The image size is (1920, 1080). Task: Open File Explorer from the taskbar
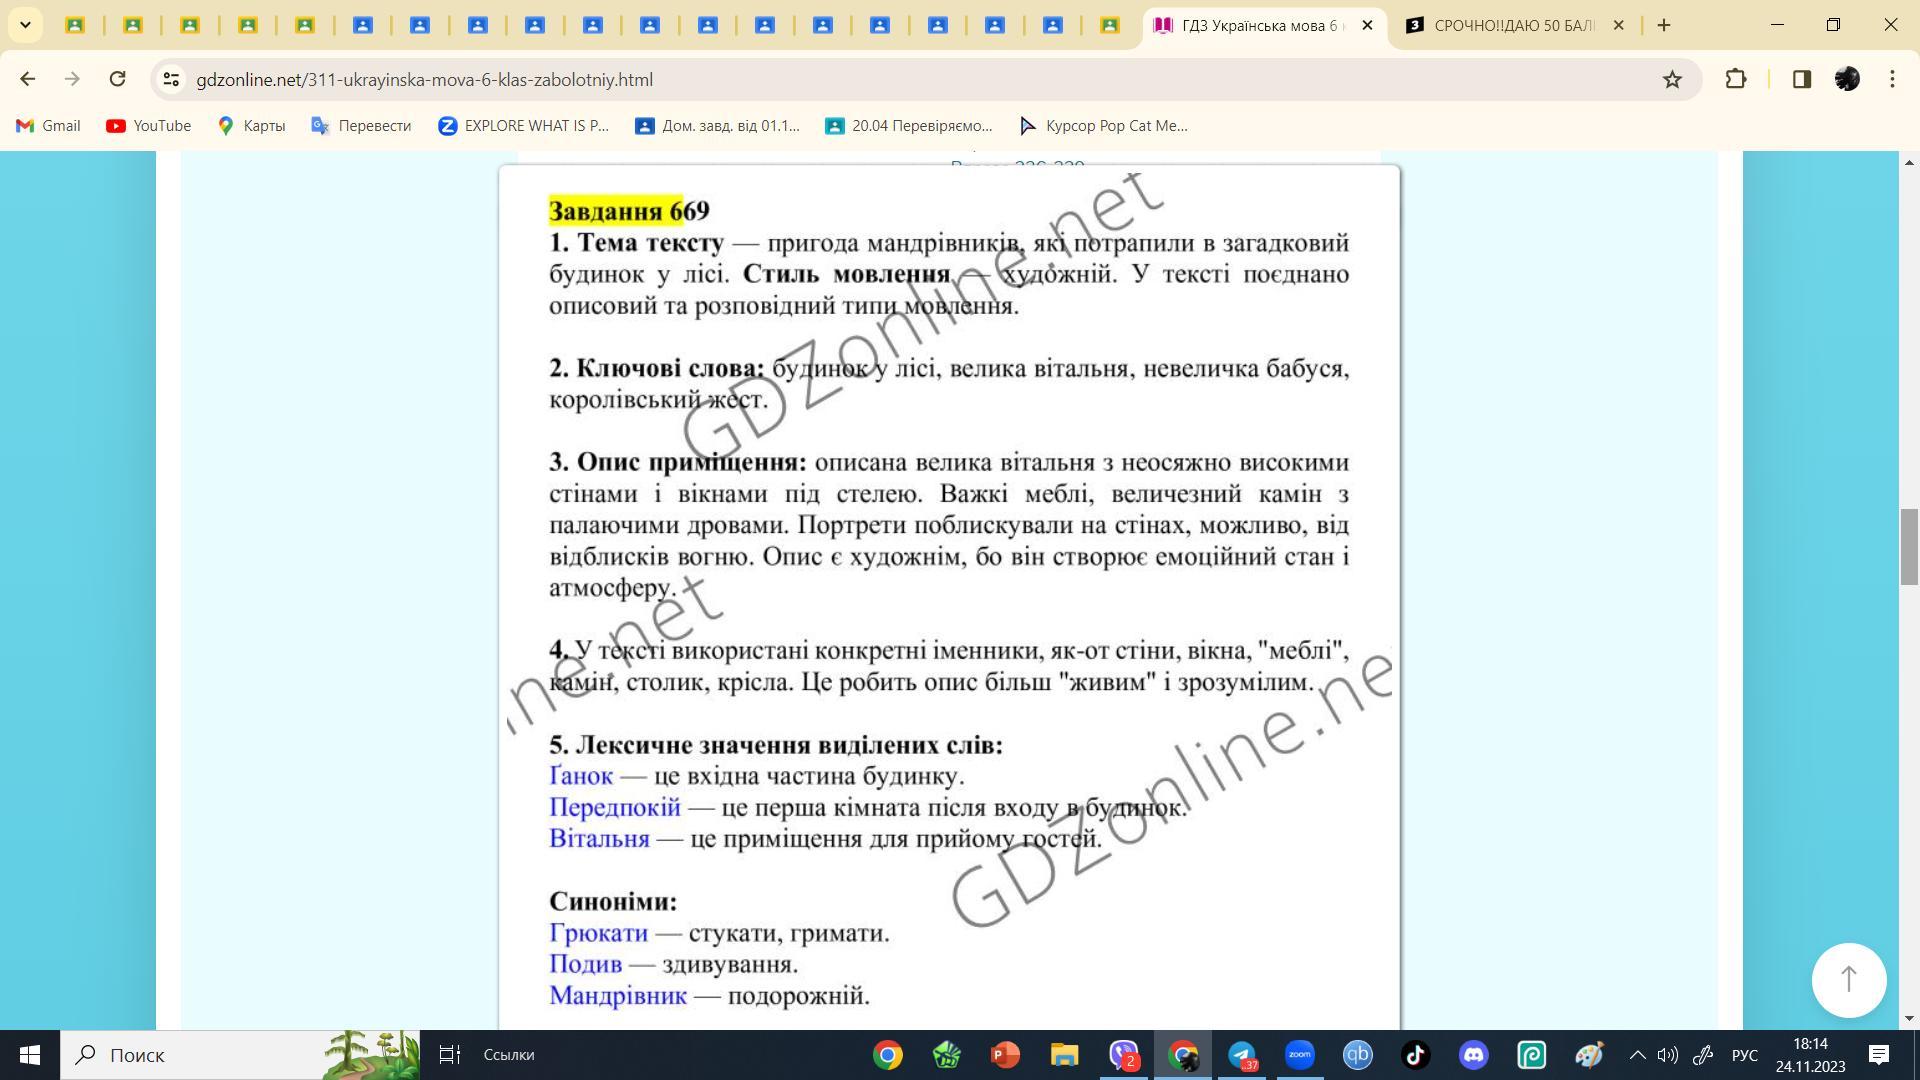[x=1064, y=1055]
